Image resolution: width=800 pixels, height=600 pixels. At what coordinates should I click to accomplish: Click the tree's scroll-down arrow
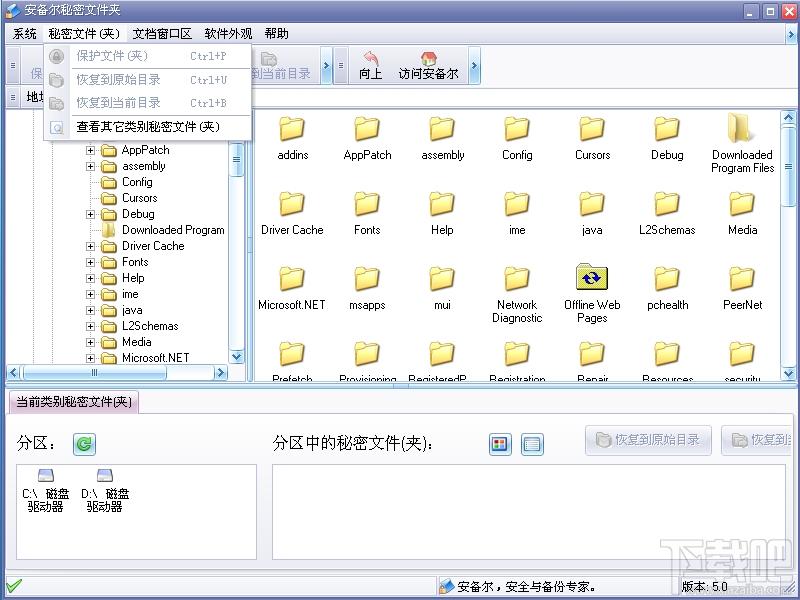(237, 357)
